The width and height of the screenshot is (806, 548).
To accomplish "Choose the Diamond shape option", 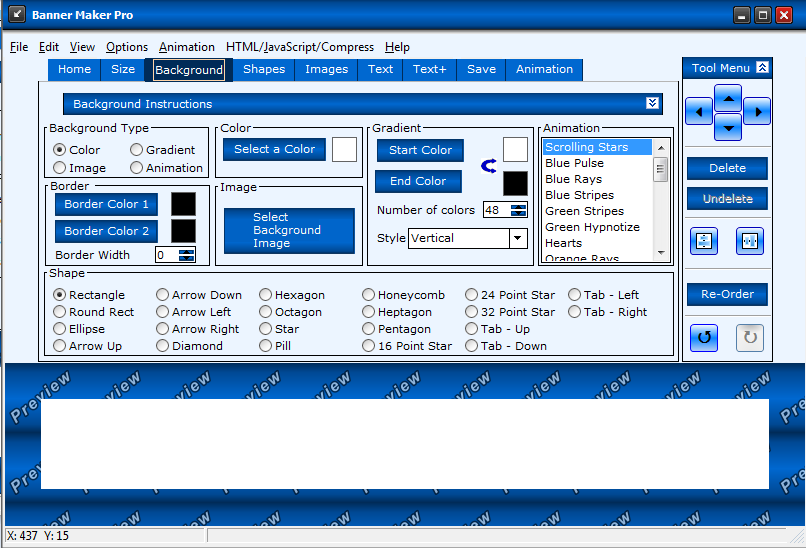I will coord(190,346).
